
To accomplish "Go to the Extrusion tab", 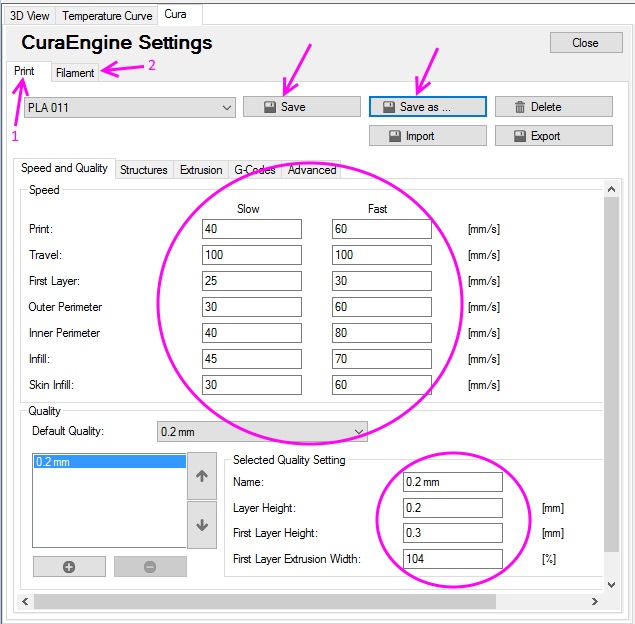I will coord(201,170).
